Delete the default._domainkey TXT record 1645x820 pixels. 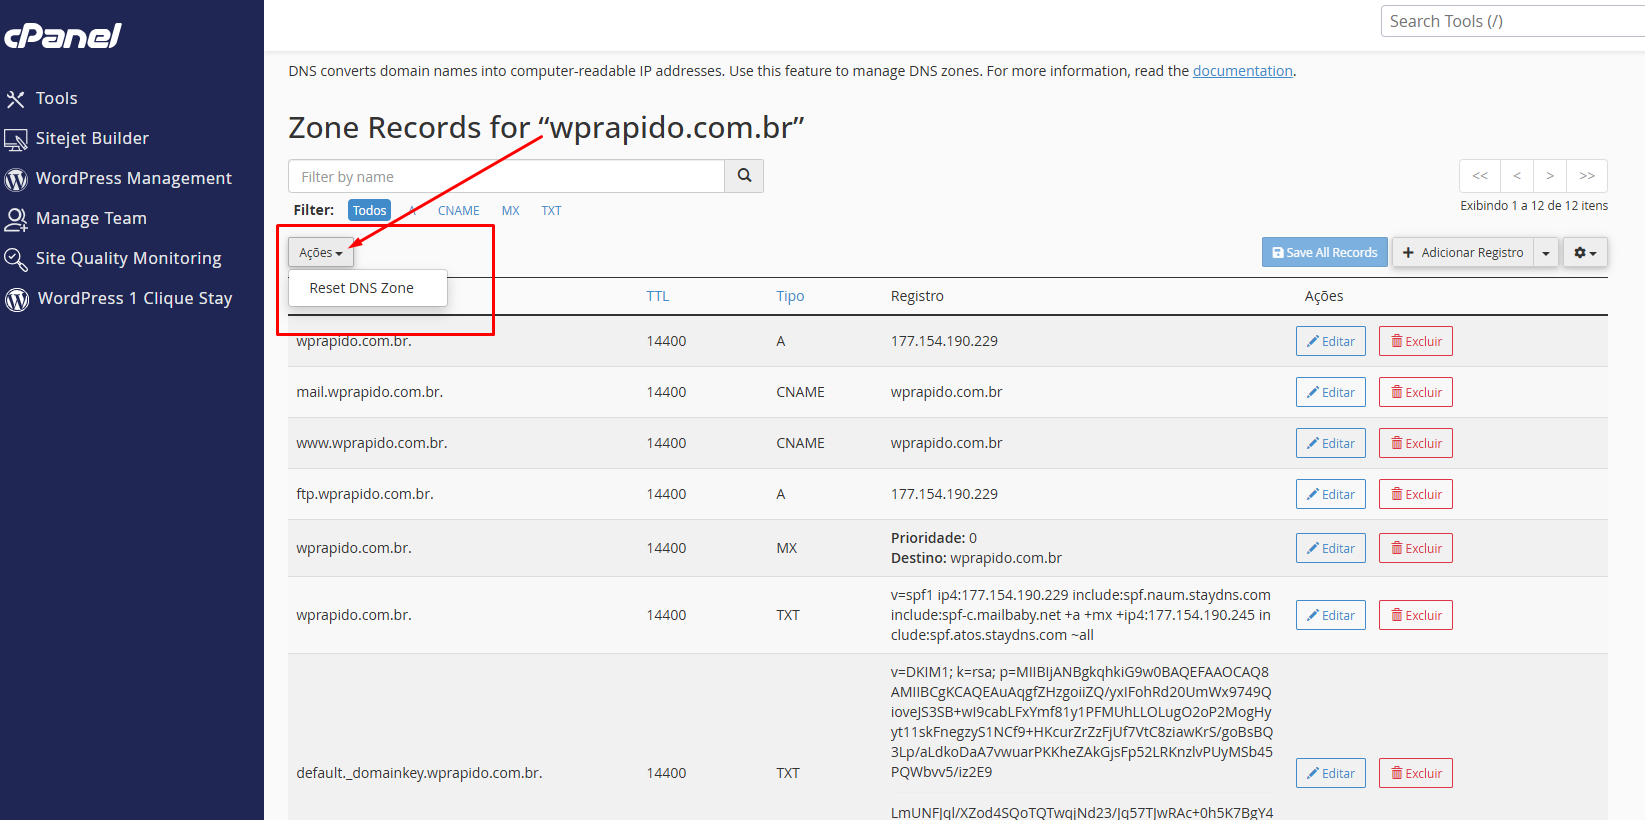(x=1415, y=773)
